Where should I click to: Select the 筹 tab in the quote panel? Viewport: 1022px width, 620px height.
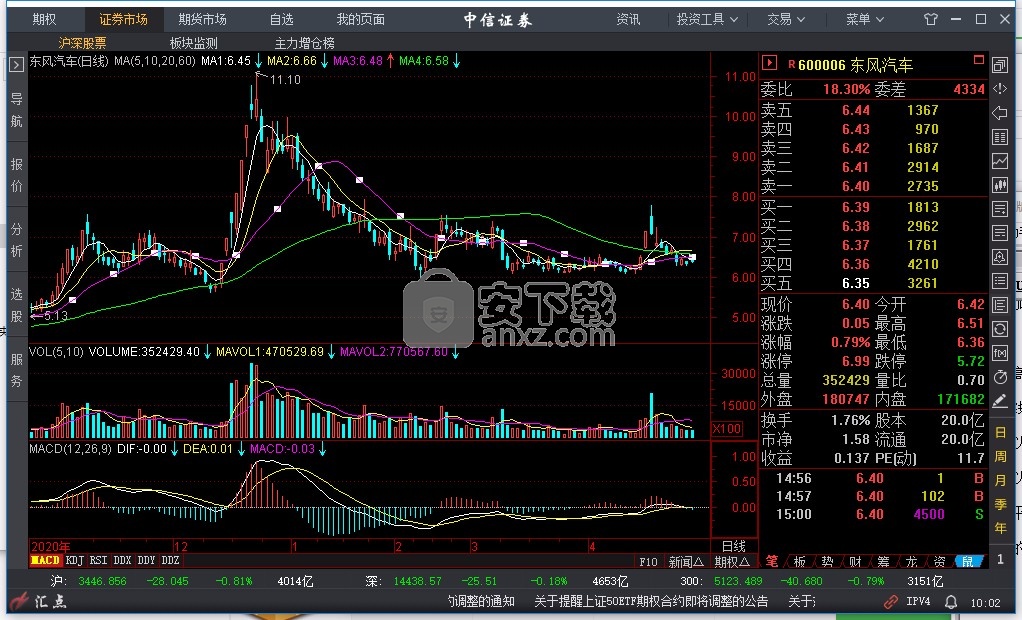[x=883, y=561]
